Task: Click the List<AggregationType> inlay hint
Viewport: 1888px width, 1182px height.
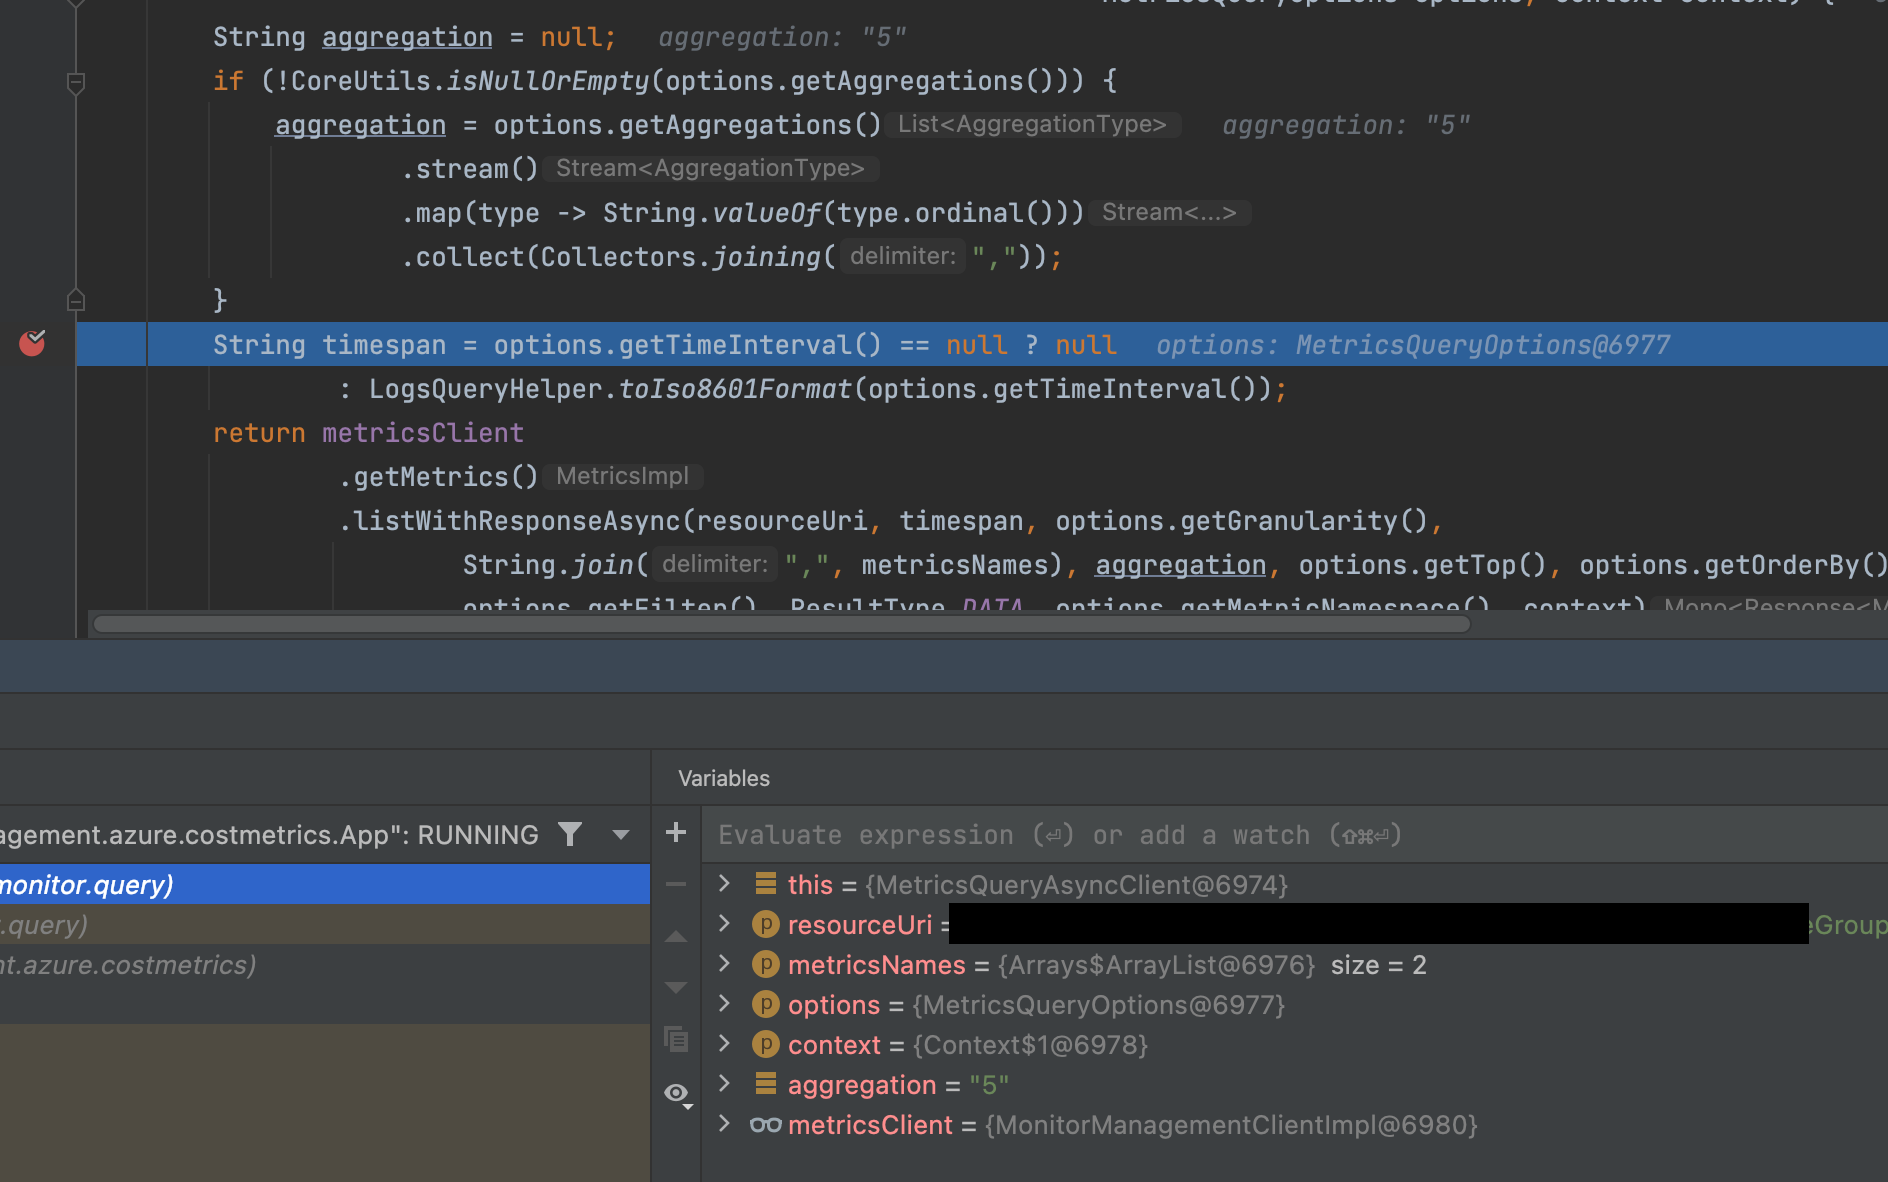Action: pos(1032,124)
